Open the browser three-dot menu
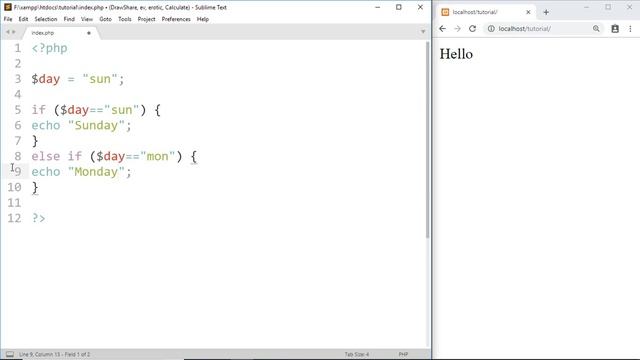The image size is (640, 360). (x=630, y=29)
